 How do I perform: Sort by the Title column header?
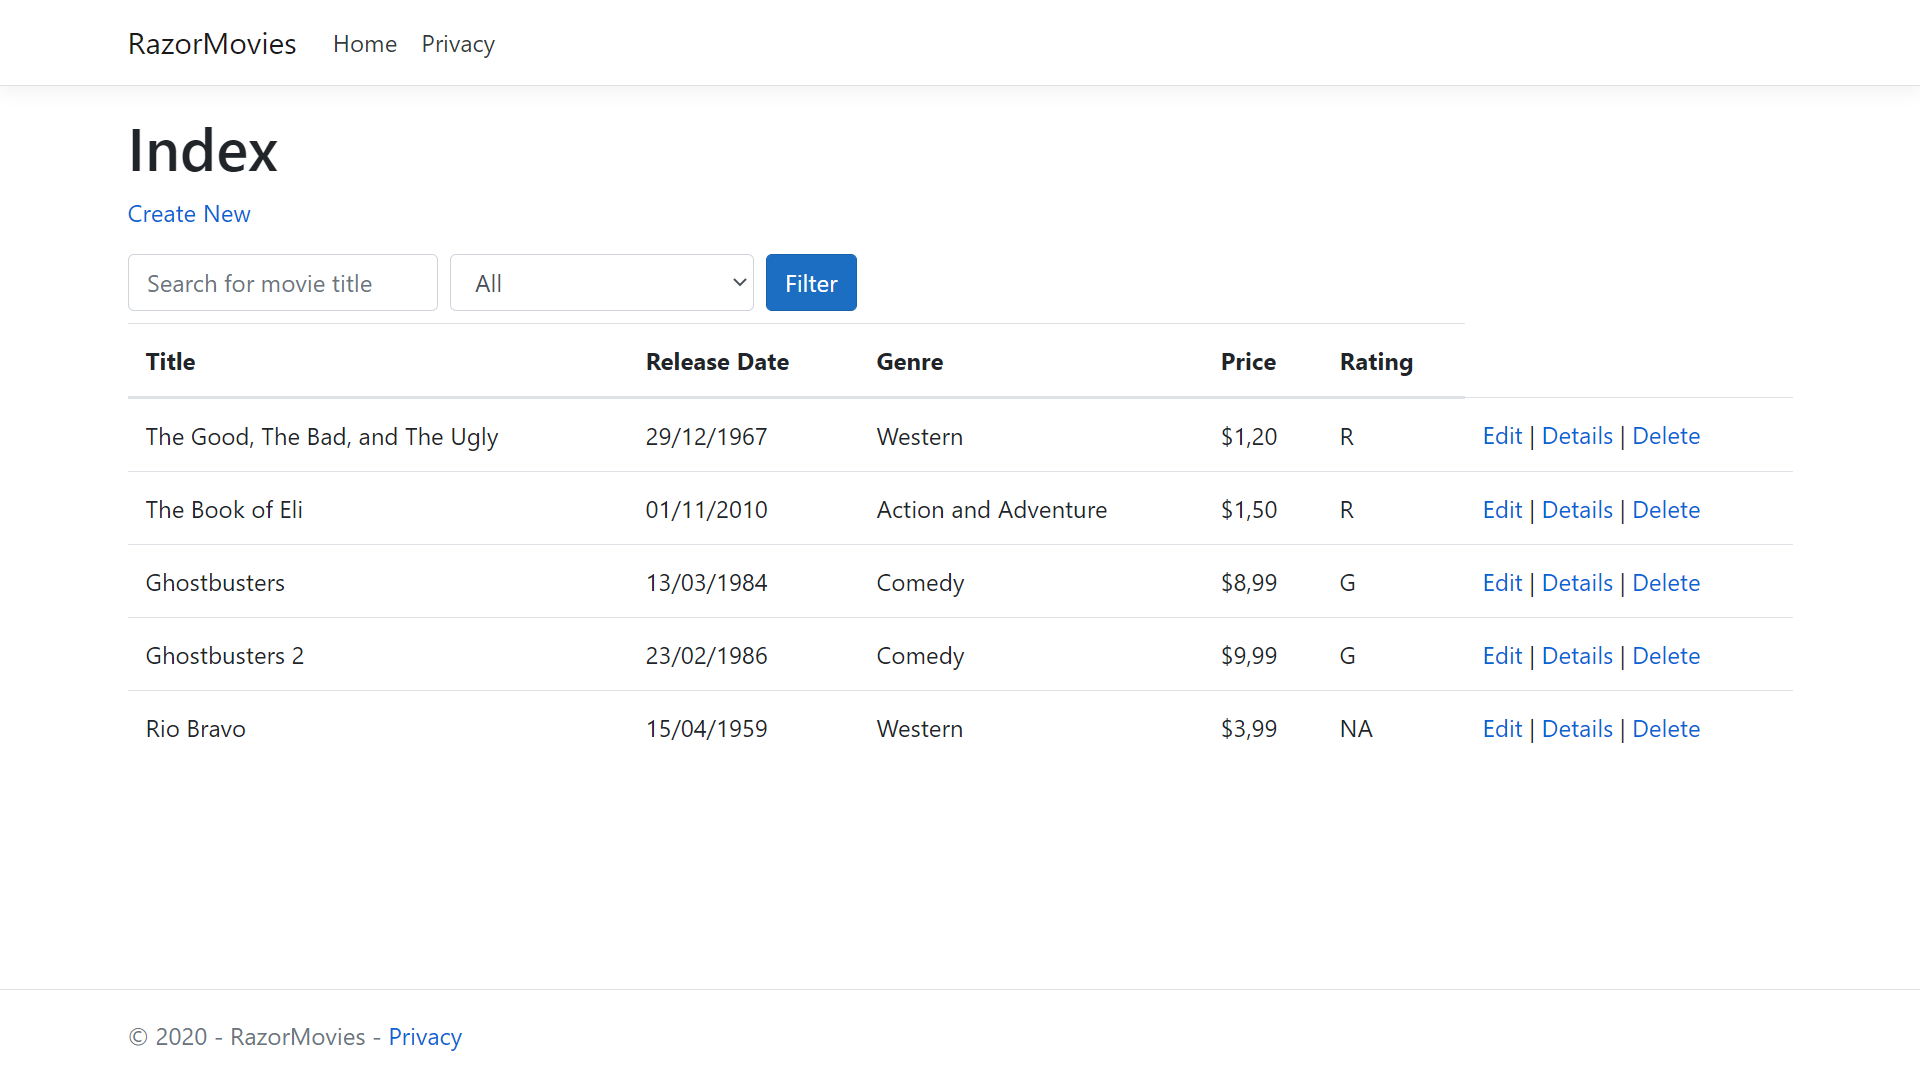[170, 362]
